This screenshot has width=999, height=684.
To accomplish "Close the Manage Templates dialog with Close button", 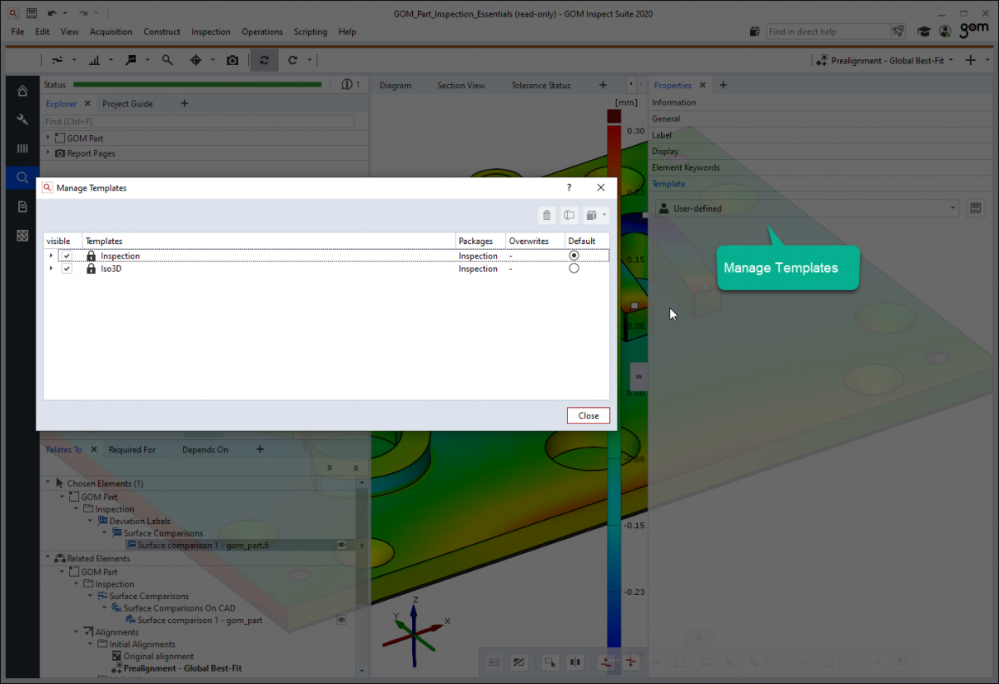I will click(x=588, y=416).
